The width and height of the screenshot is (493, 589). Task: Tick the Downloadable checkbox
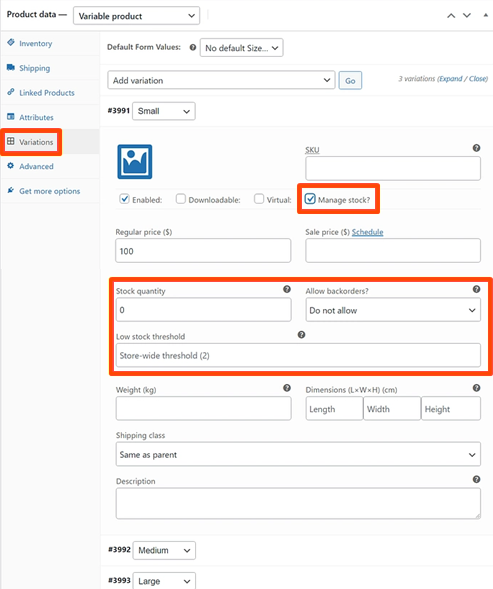pos(181,199)
